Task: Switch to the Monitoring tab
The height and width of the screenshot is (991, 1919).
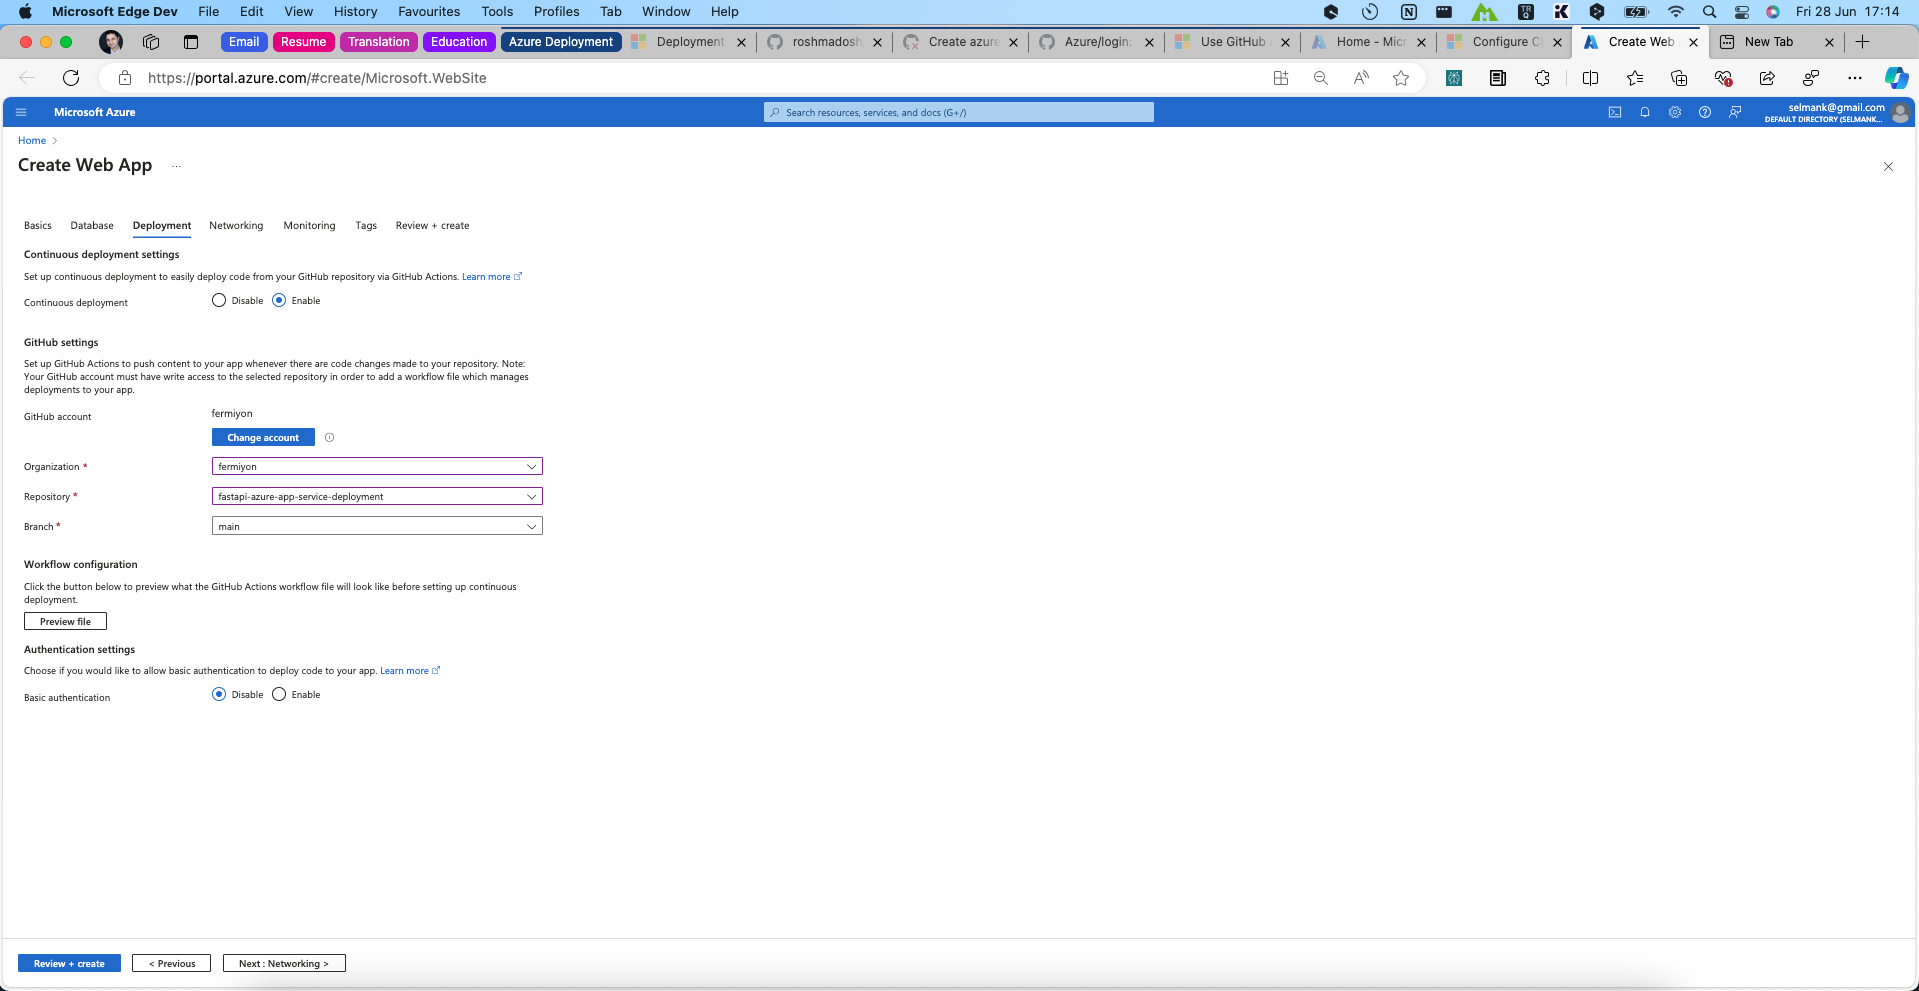Action: pos(309,225)
